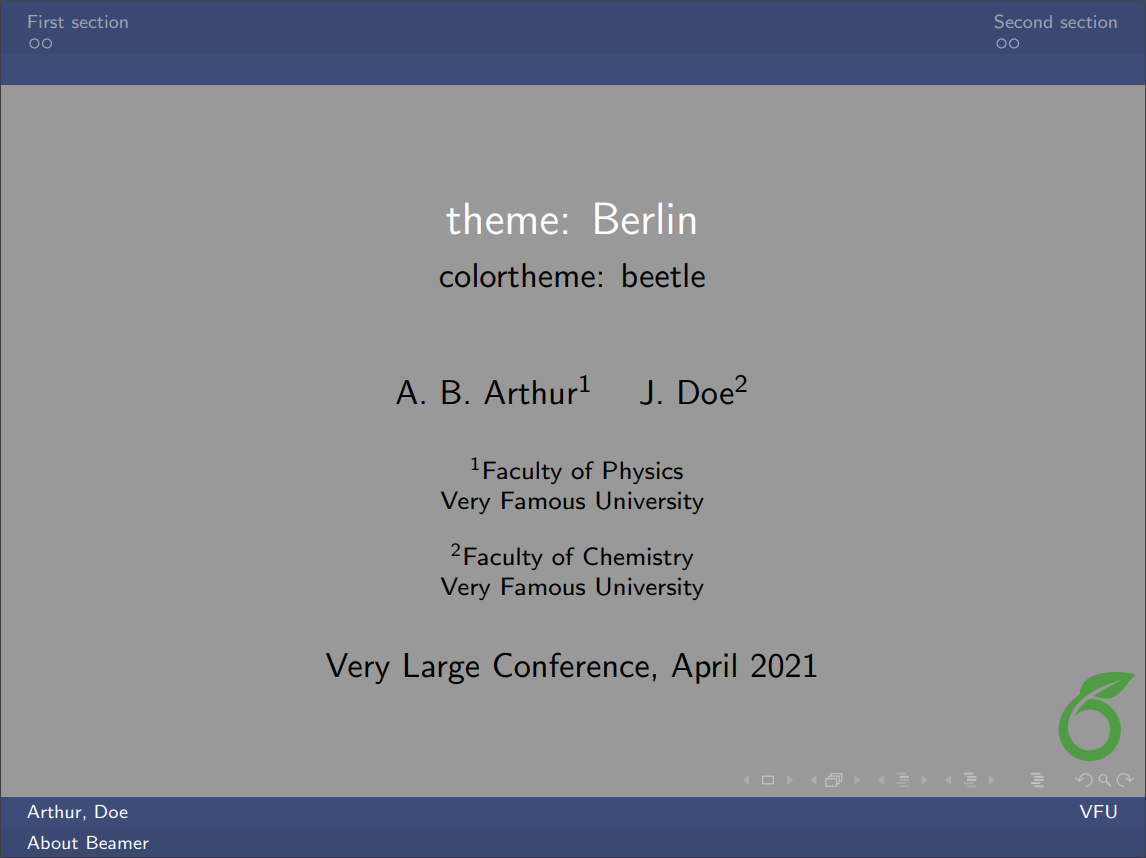Image resolution: width=1146 pixels, height=858 pixels.
Task: Click the appendix navigation symbol
Action: pos(1039,780)
